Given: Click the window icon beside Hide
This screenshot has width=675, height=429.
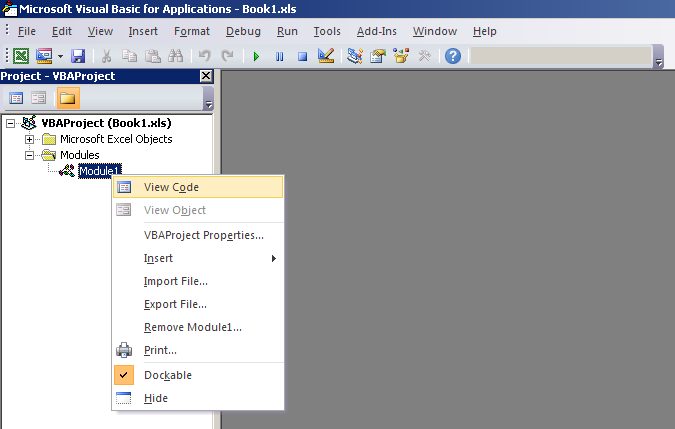Looking at the screenshot, I should click(x=124, y=398).
